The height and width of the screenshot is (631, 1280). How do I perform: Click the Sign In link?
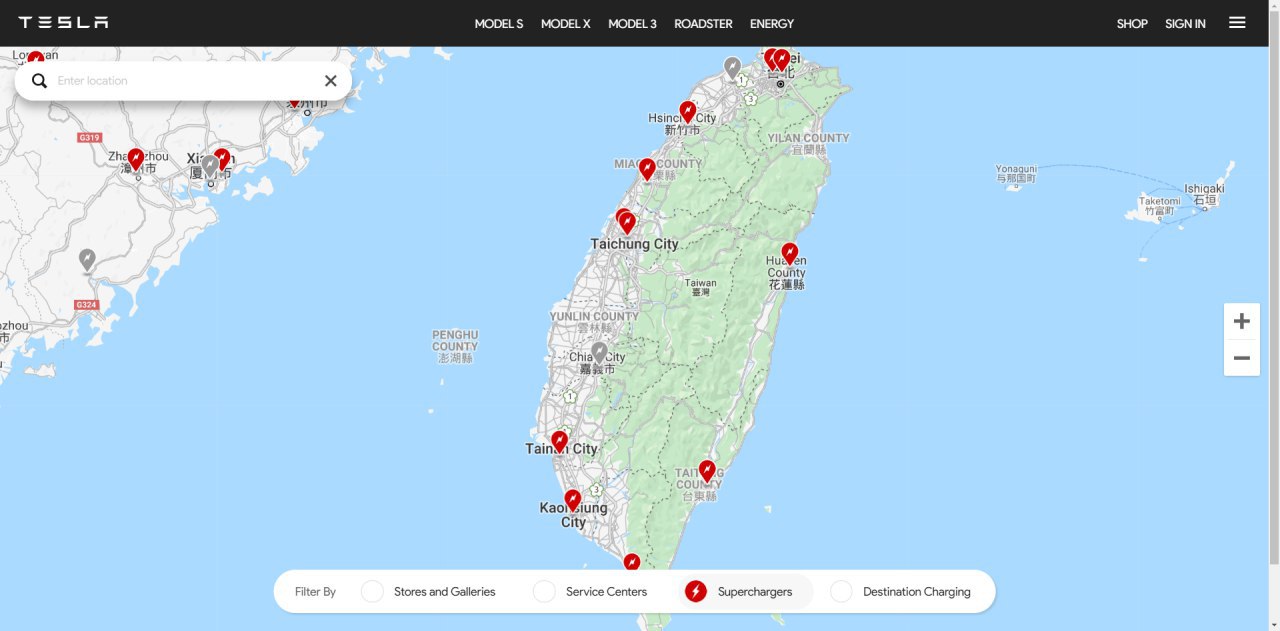(1185, 24)
